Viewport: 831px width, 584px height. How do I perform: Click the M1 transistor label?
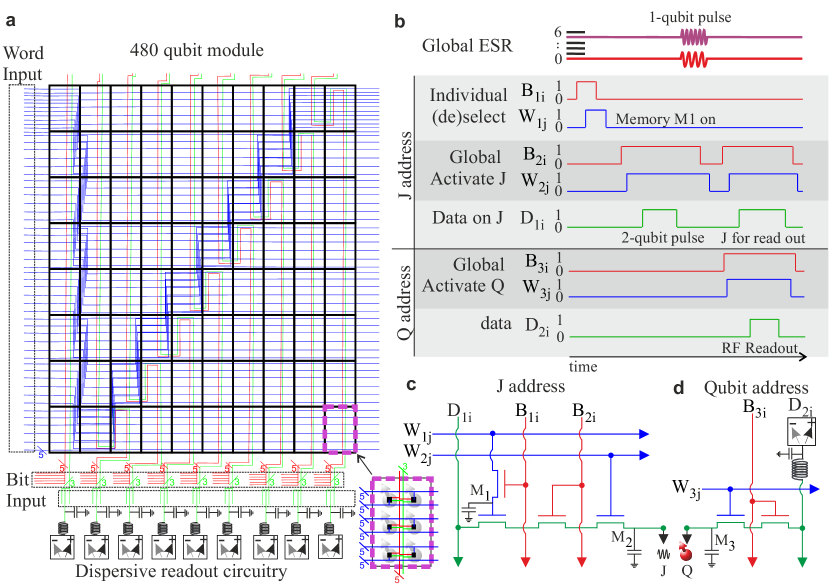(481, 492)
